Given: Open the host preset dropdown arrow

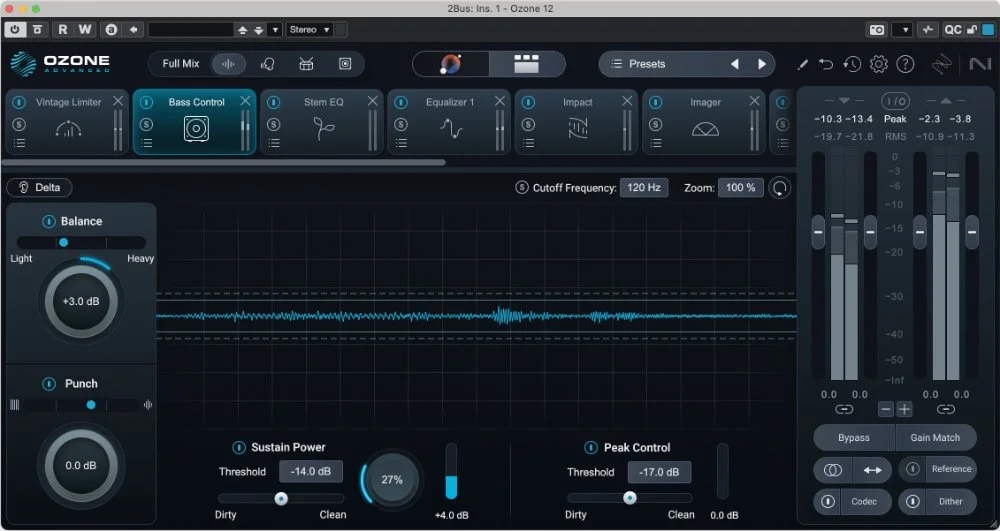Looking at the screenshot, I should coord(275,30).
